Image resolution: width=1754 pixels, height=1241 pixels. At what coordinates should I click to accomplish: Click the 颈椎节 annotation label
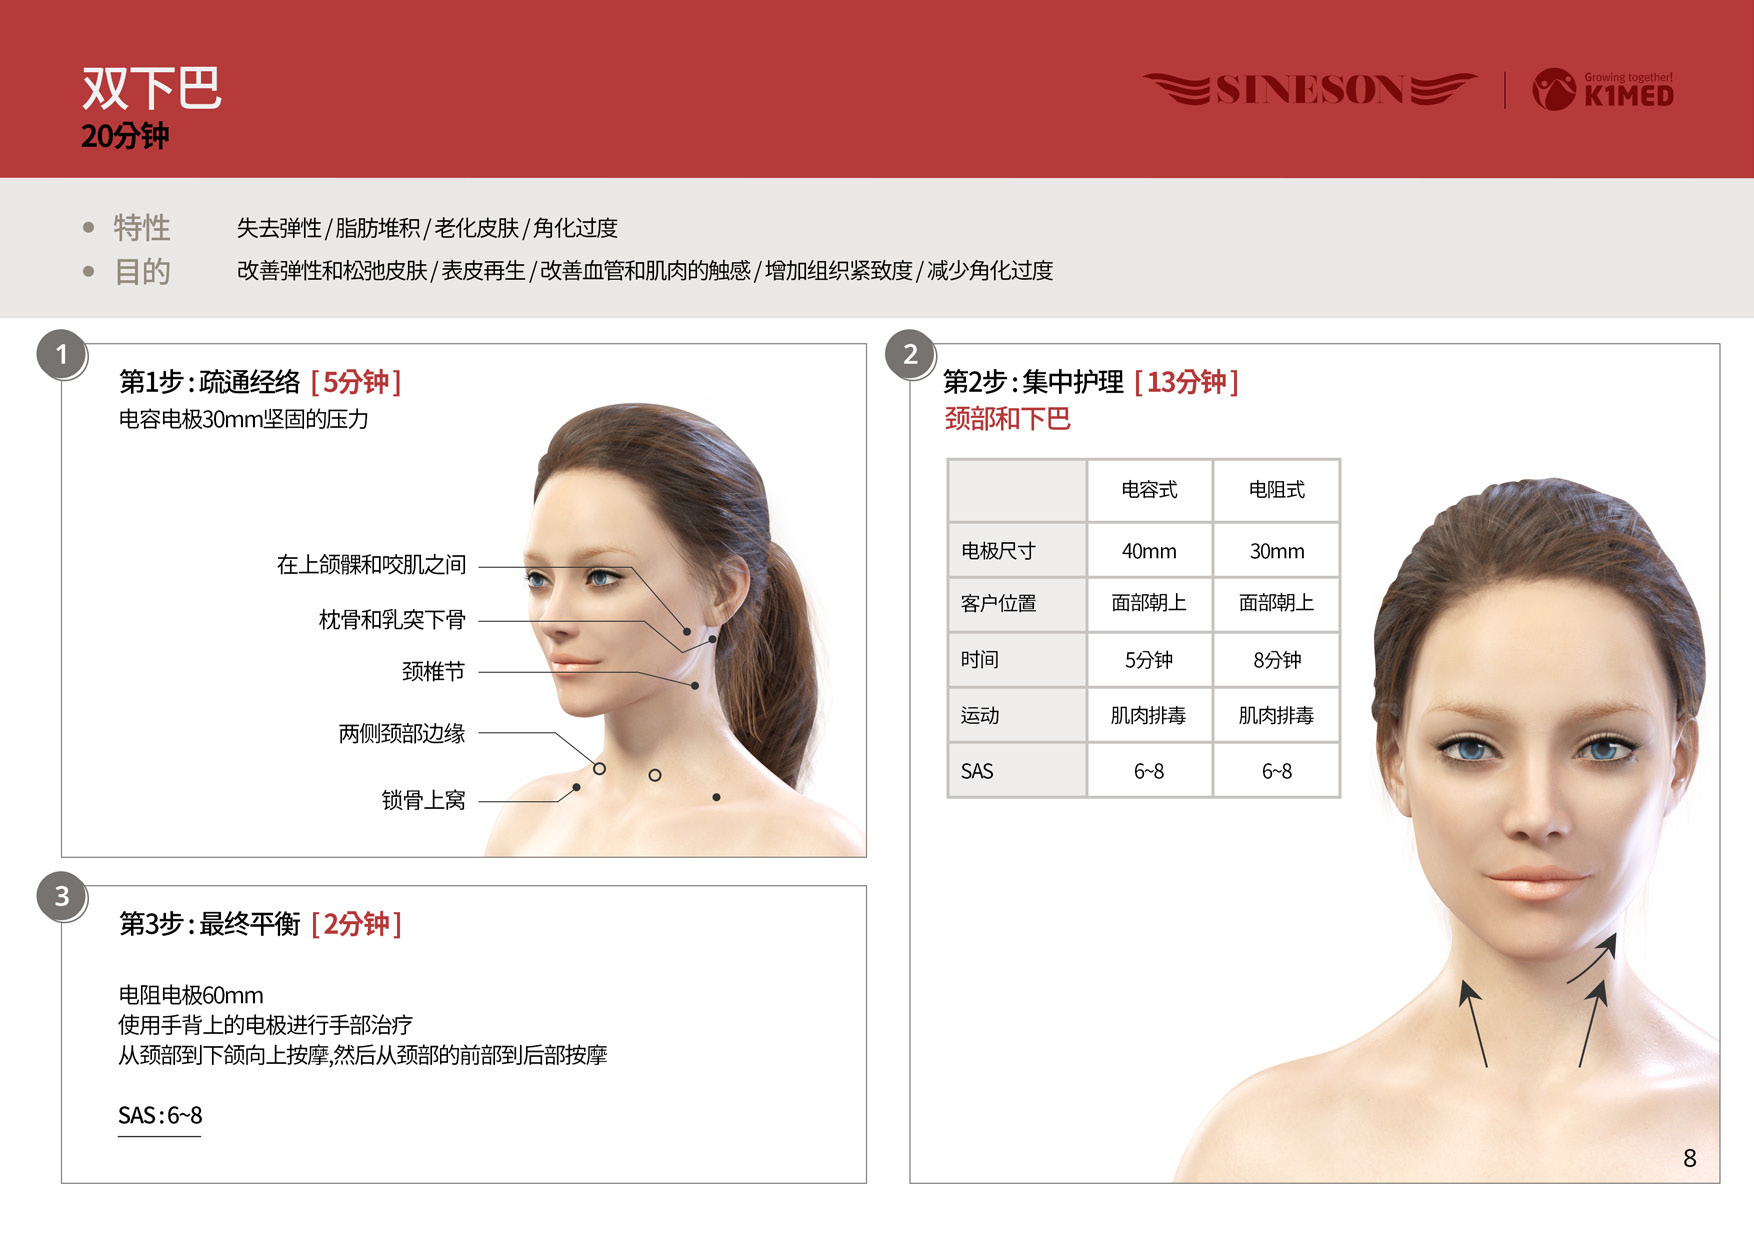[433, 672]
